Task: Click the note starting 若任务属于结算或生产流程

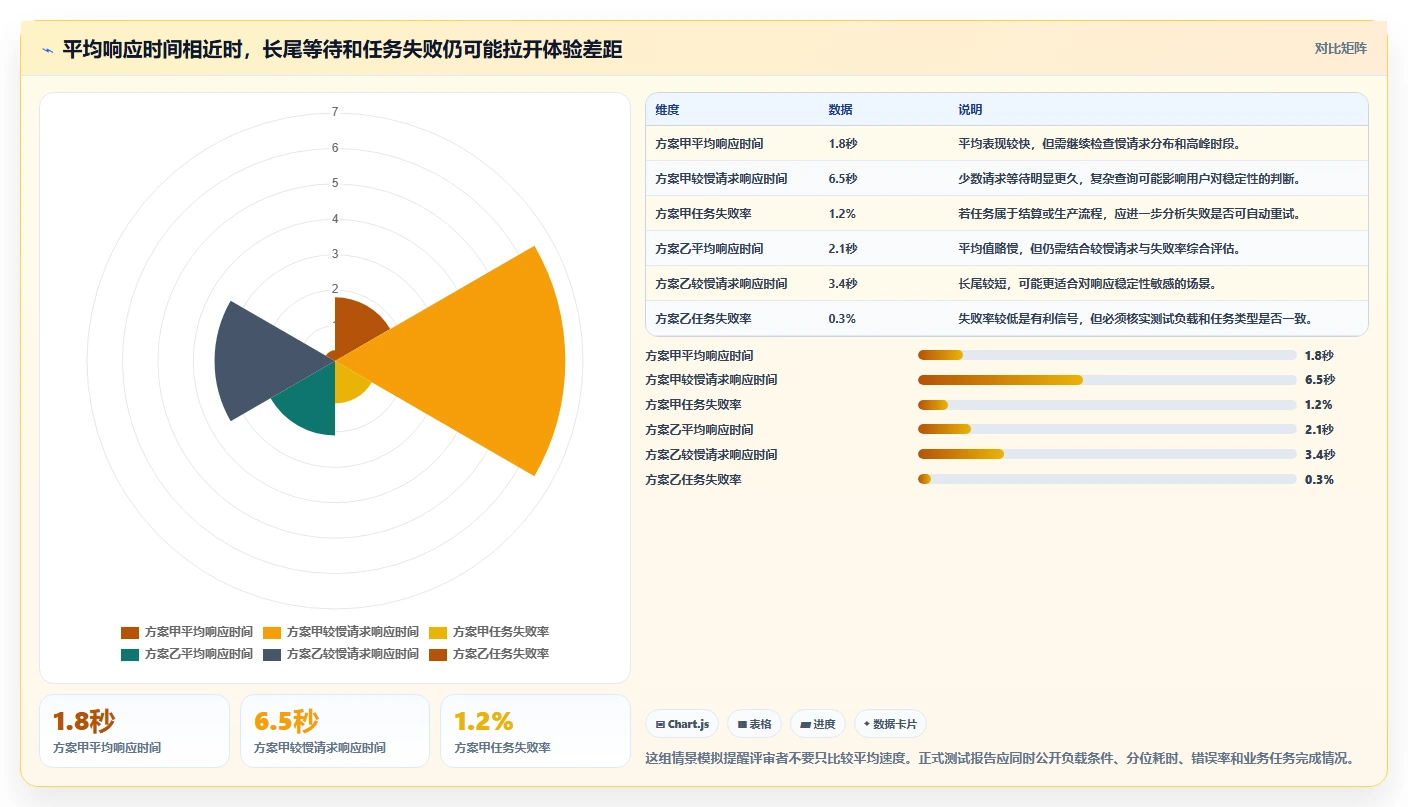Action: pyautogui.click(x=1130, y=214)
